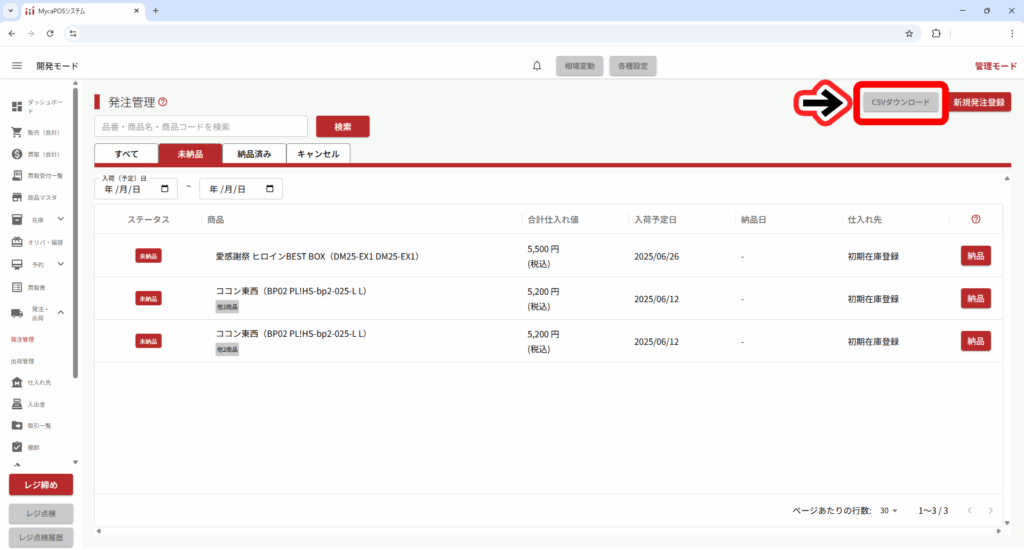Click the help icon in table header

coord(975,219)
